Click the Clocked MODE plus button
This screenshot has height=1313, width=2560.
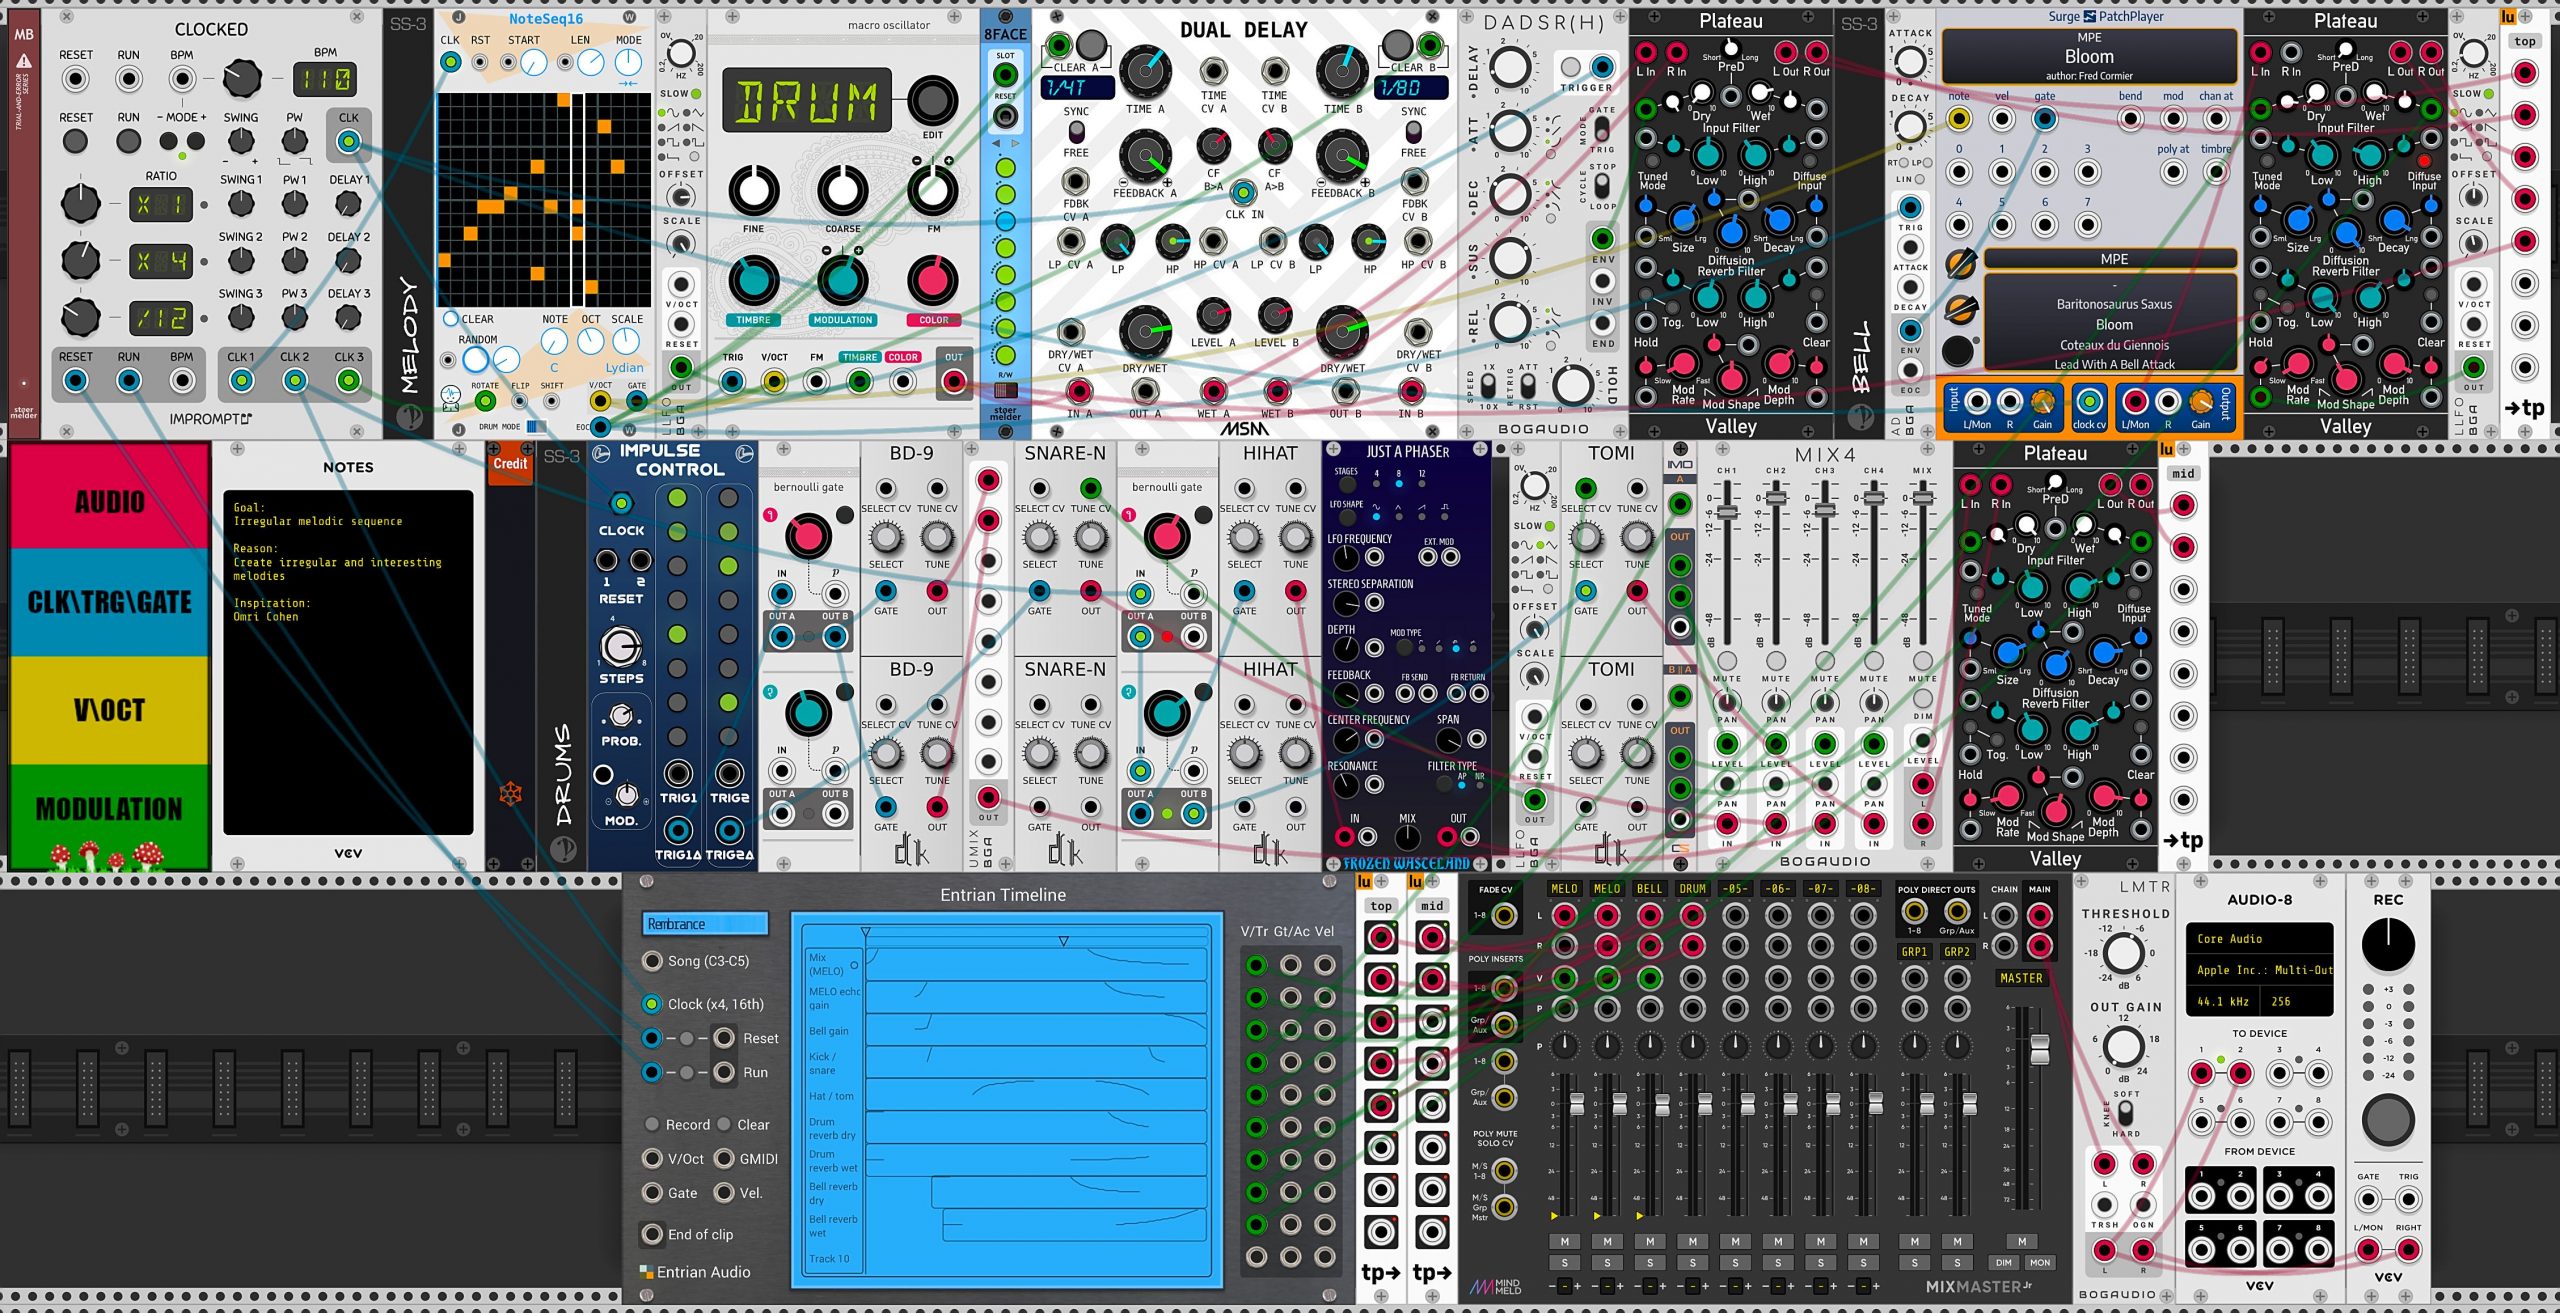(196, 141)
